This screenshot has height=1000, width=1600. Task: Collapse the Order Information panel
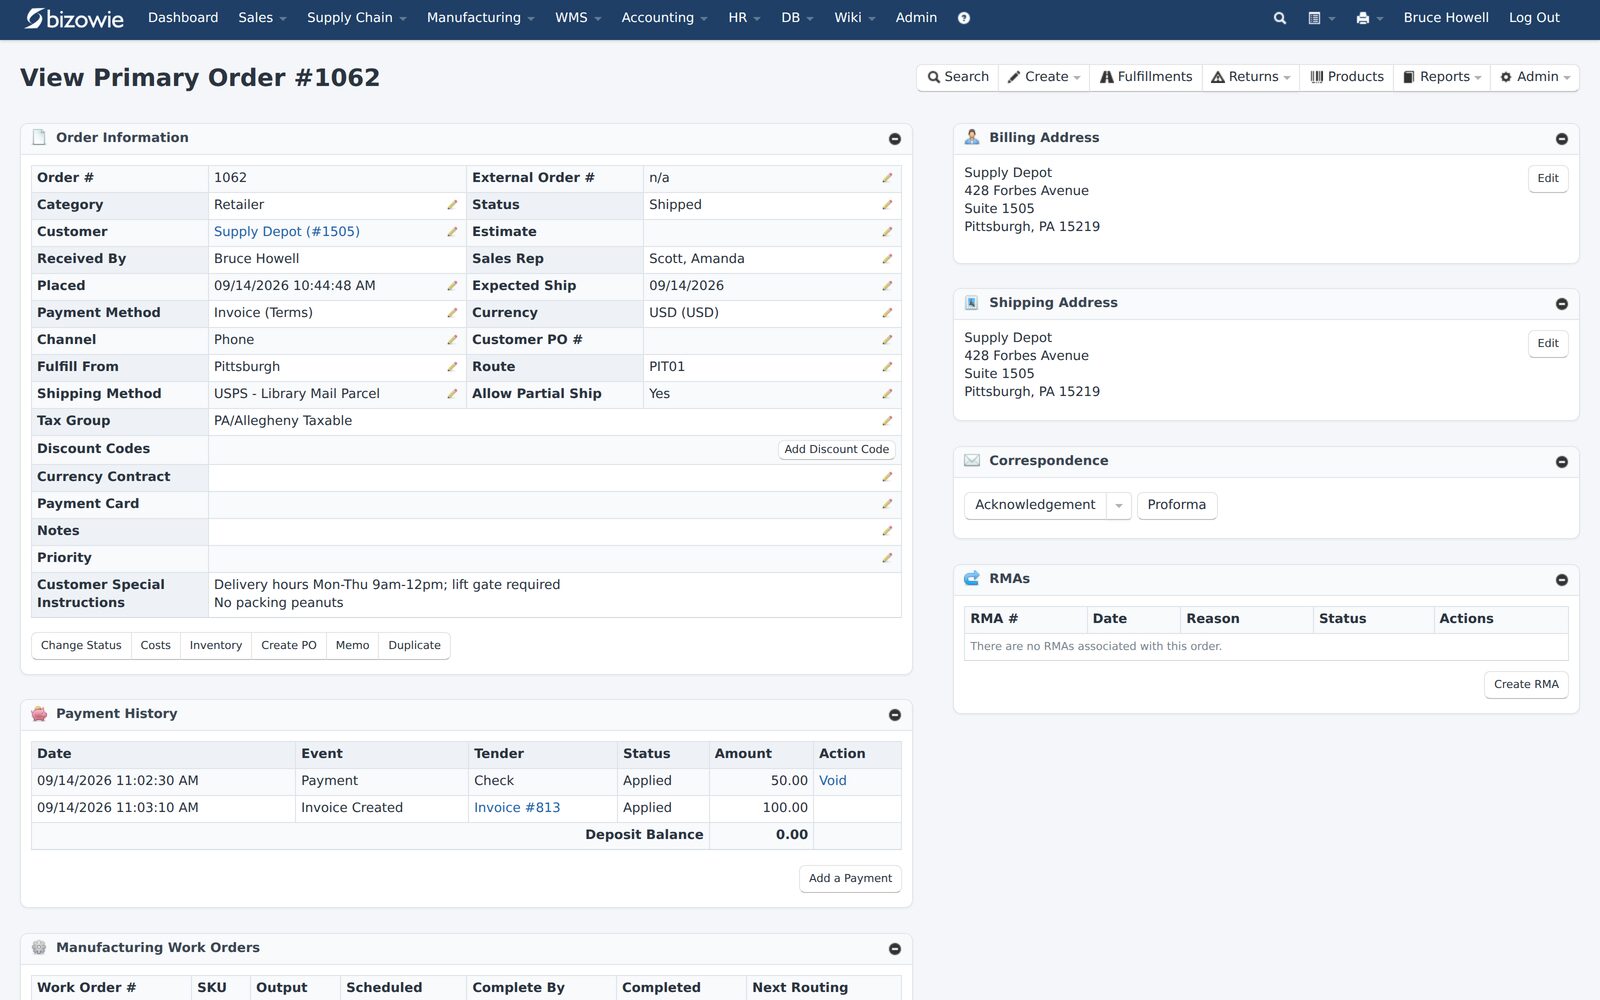coord(895,139)
